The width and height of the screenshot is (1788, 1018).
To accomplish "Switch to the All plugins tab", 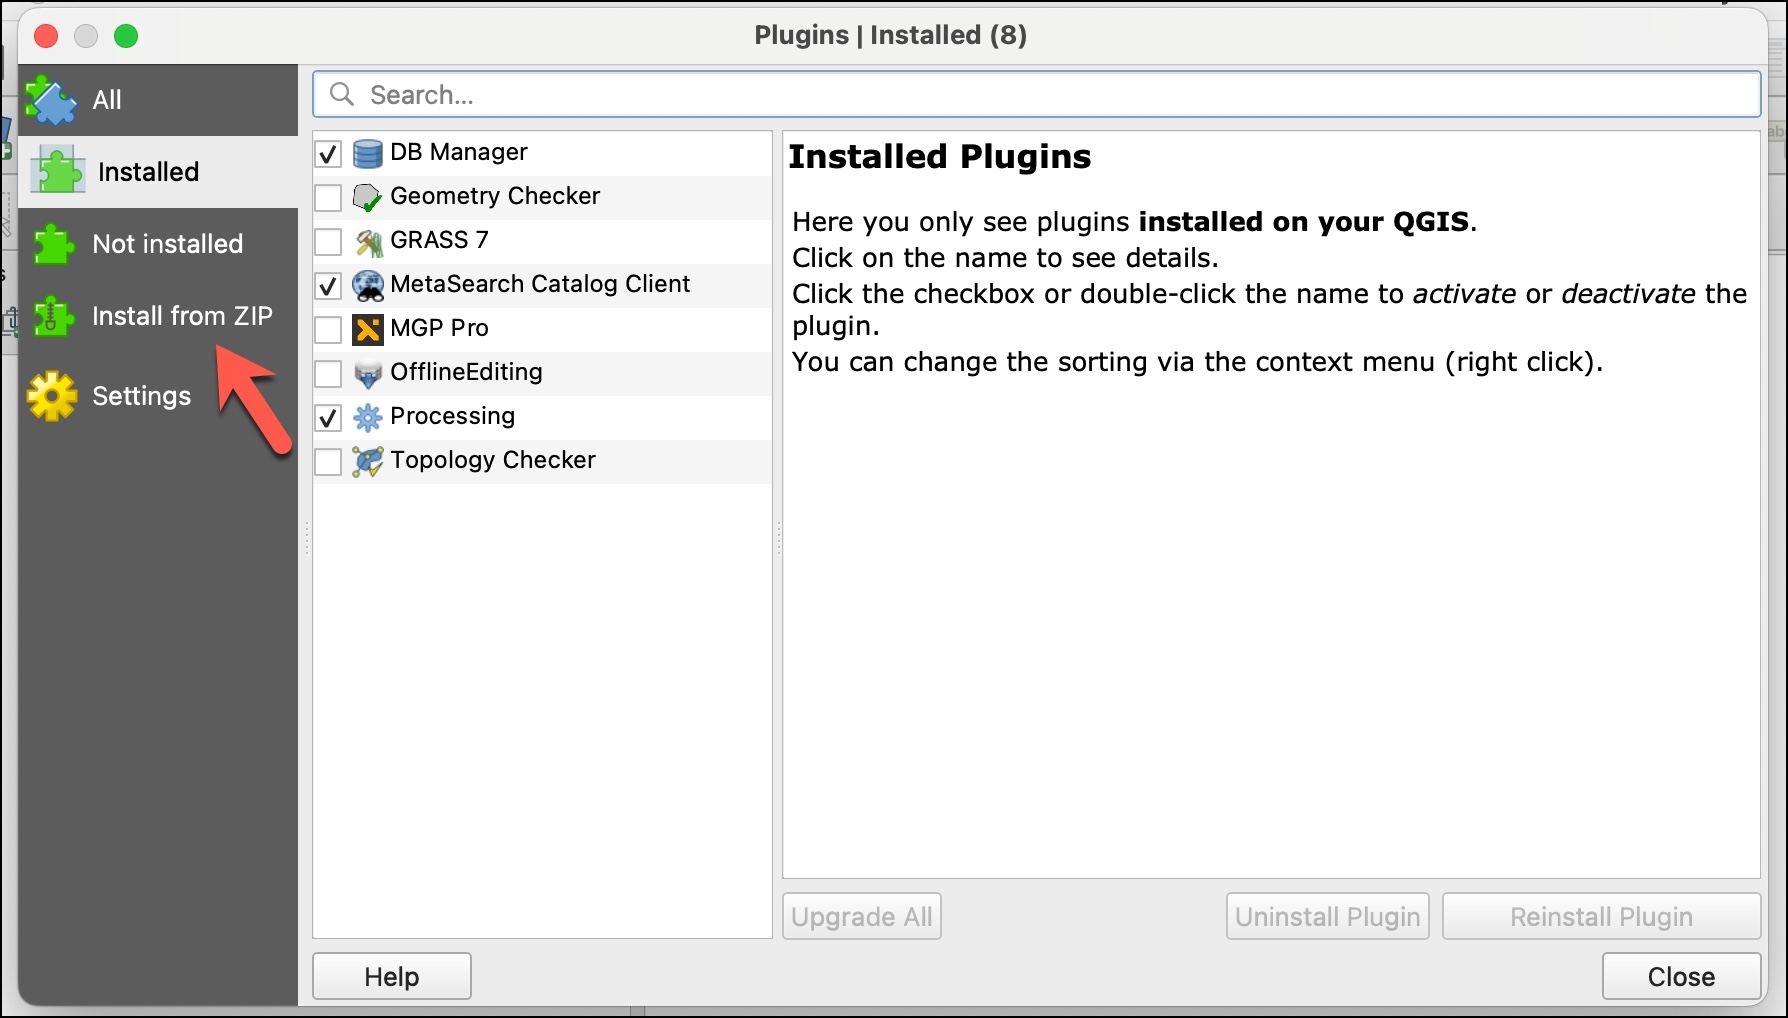I will (158, 100).
